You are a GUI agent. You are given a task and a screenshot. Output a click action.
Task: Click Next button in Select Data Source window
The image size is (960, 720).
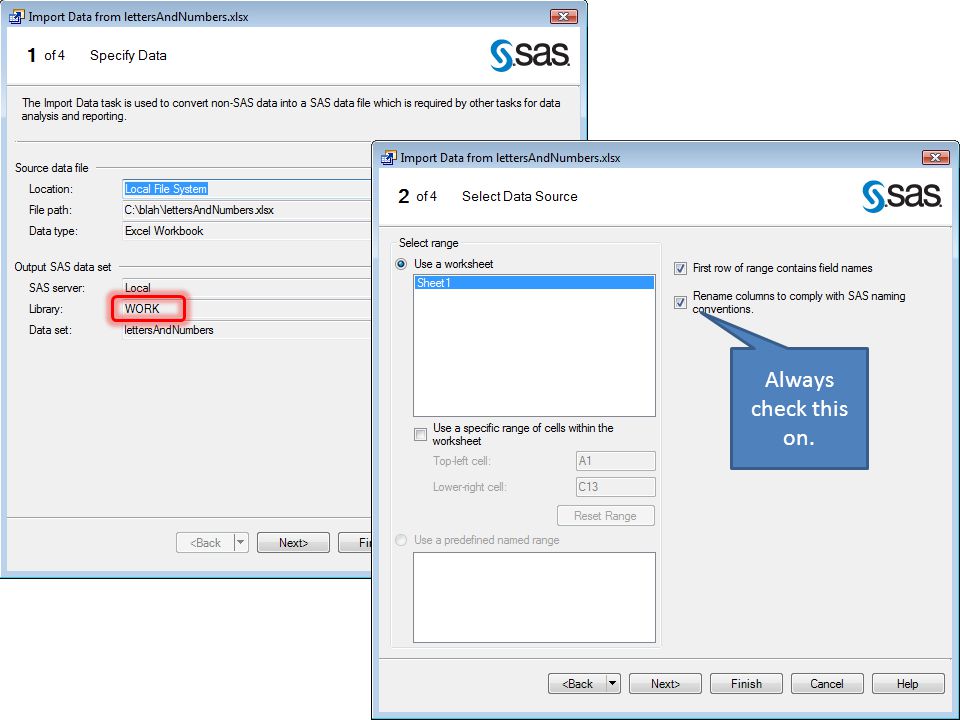tap(665, 683)
